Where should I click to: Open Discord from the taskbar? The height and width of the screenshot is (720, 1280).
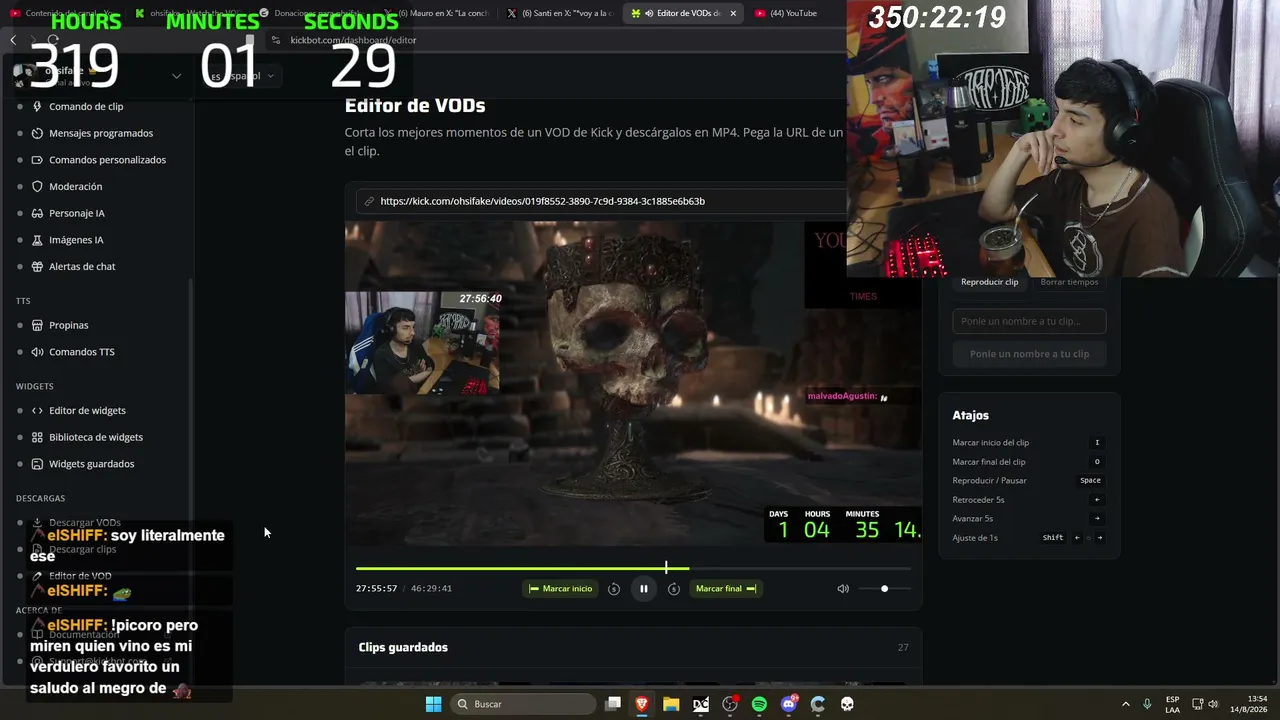point(789,704)
